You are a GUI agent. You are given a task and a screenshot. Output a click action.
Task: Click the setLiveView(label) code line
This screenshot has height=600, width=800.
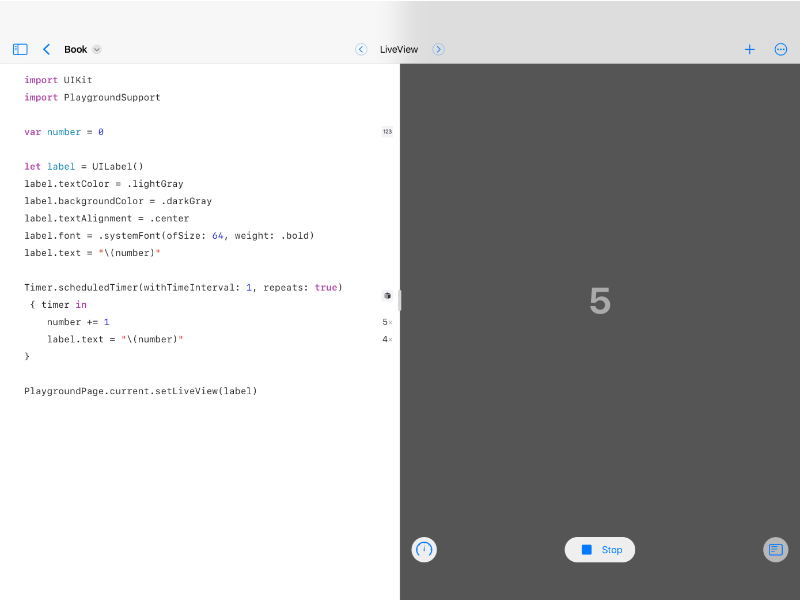[x=140, y=391]
